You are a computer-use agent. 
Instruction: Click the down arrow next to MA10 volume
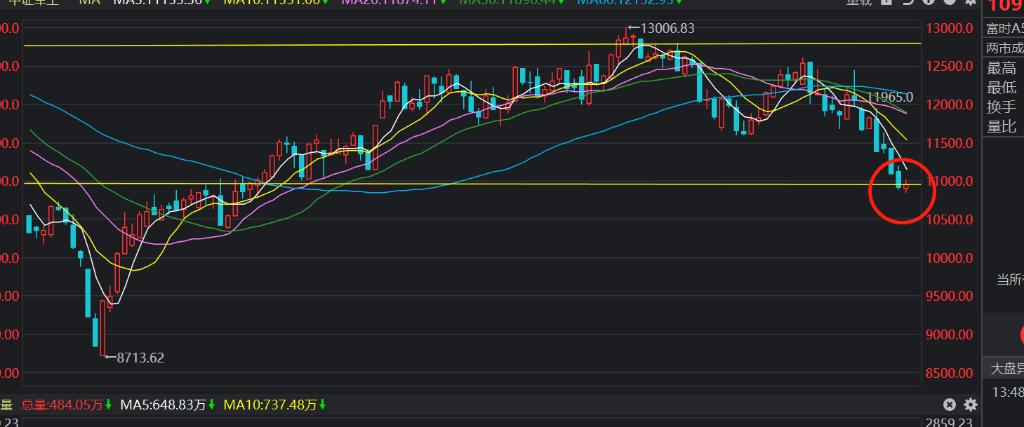click(x=324, y=405)
